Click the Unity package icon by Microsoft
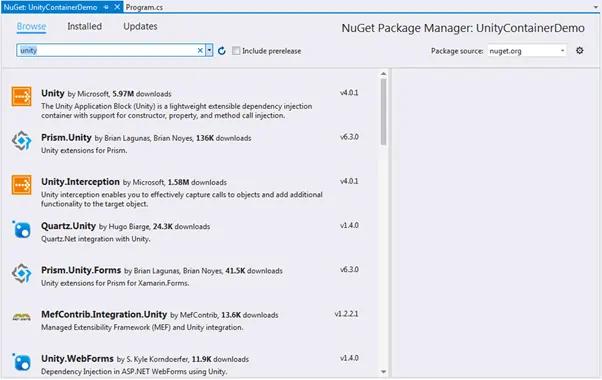The height and width of the screenshot is (380, 602). click(x=22, y=97)
